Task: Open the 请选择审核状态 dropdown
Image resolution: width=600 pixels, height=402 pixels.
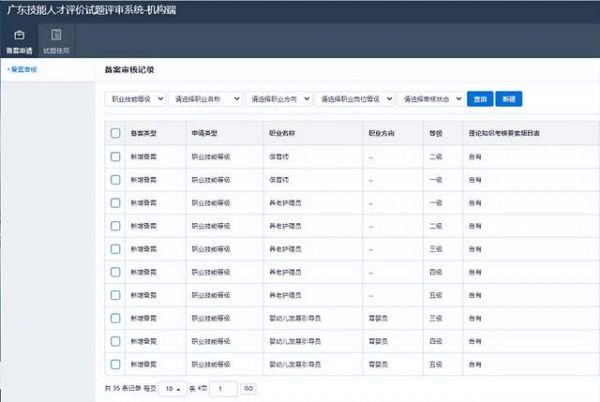Action: pyautogui.click(x=431, y=99)
